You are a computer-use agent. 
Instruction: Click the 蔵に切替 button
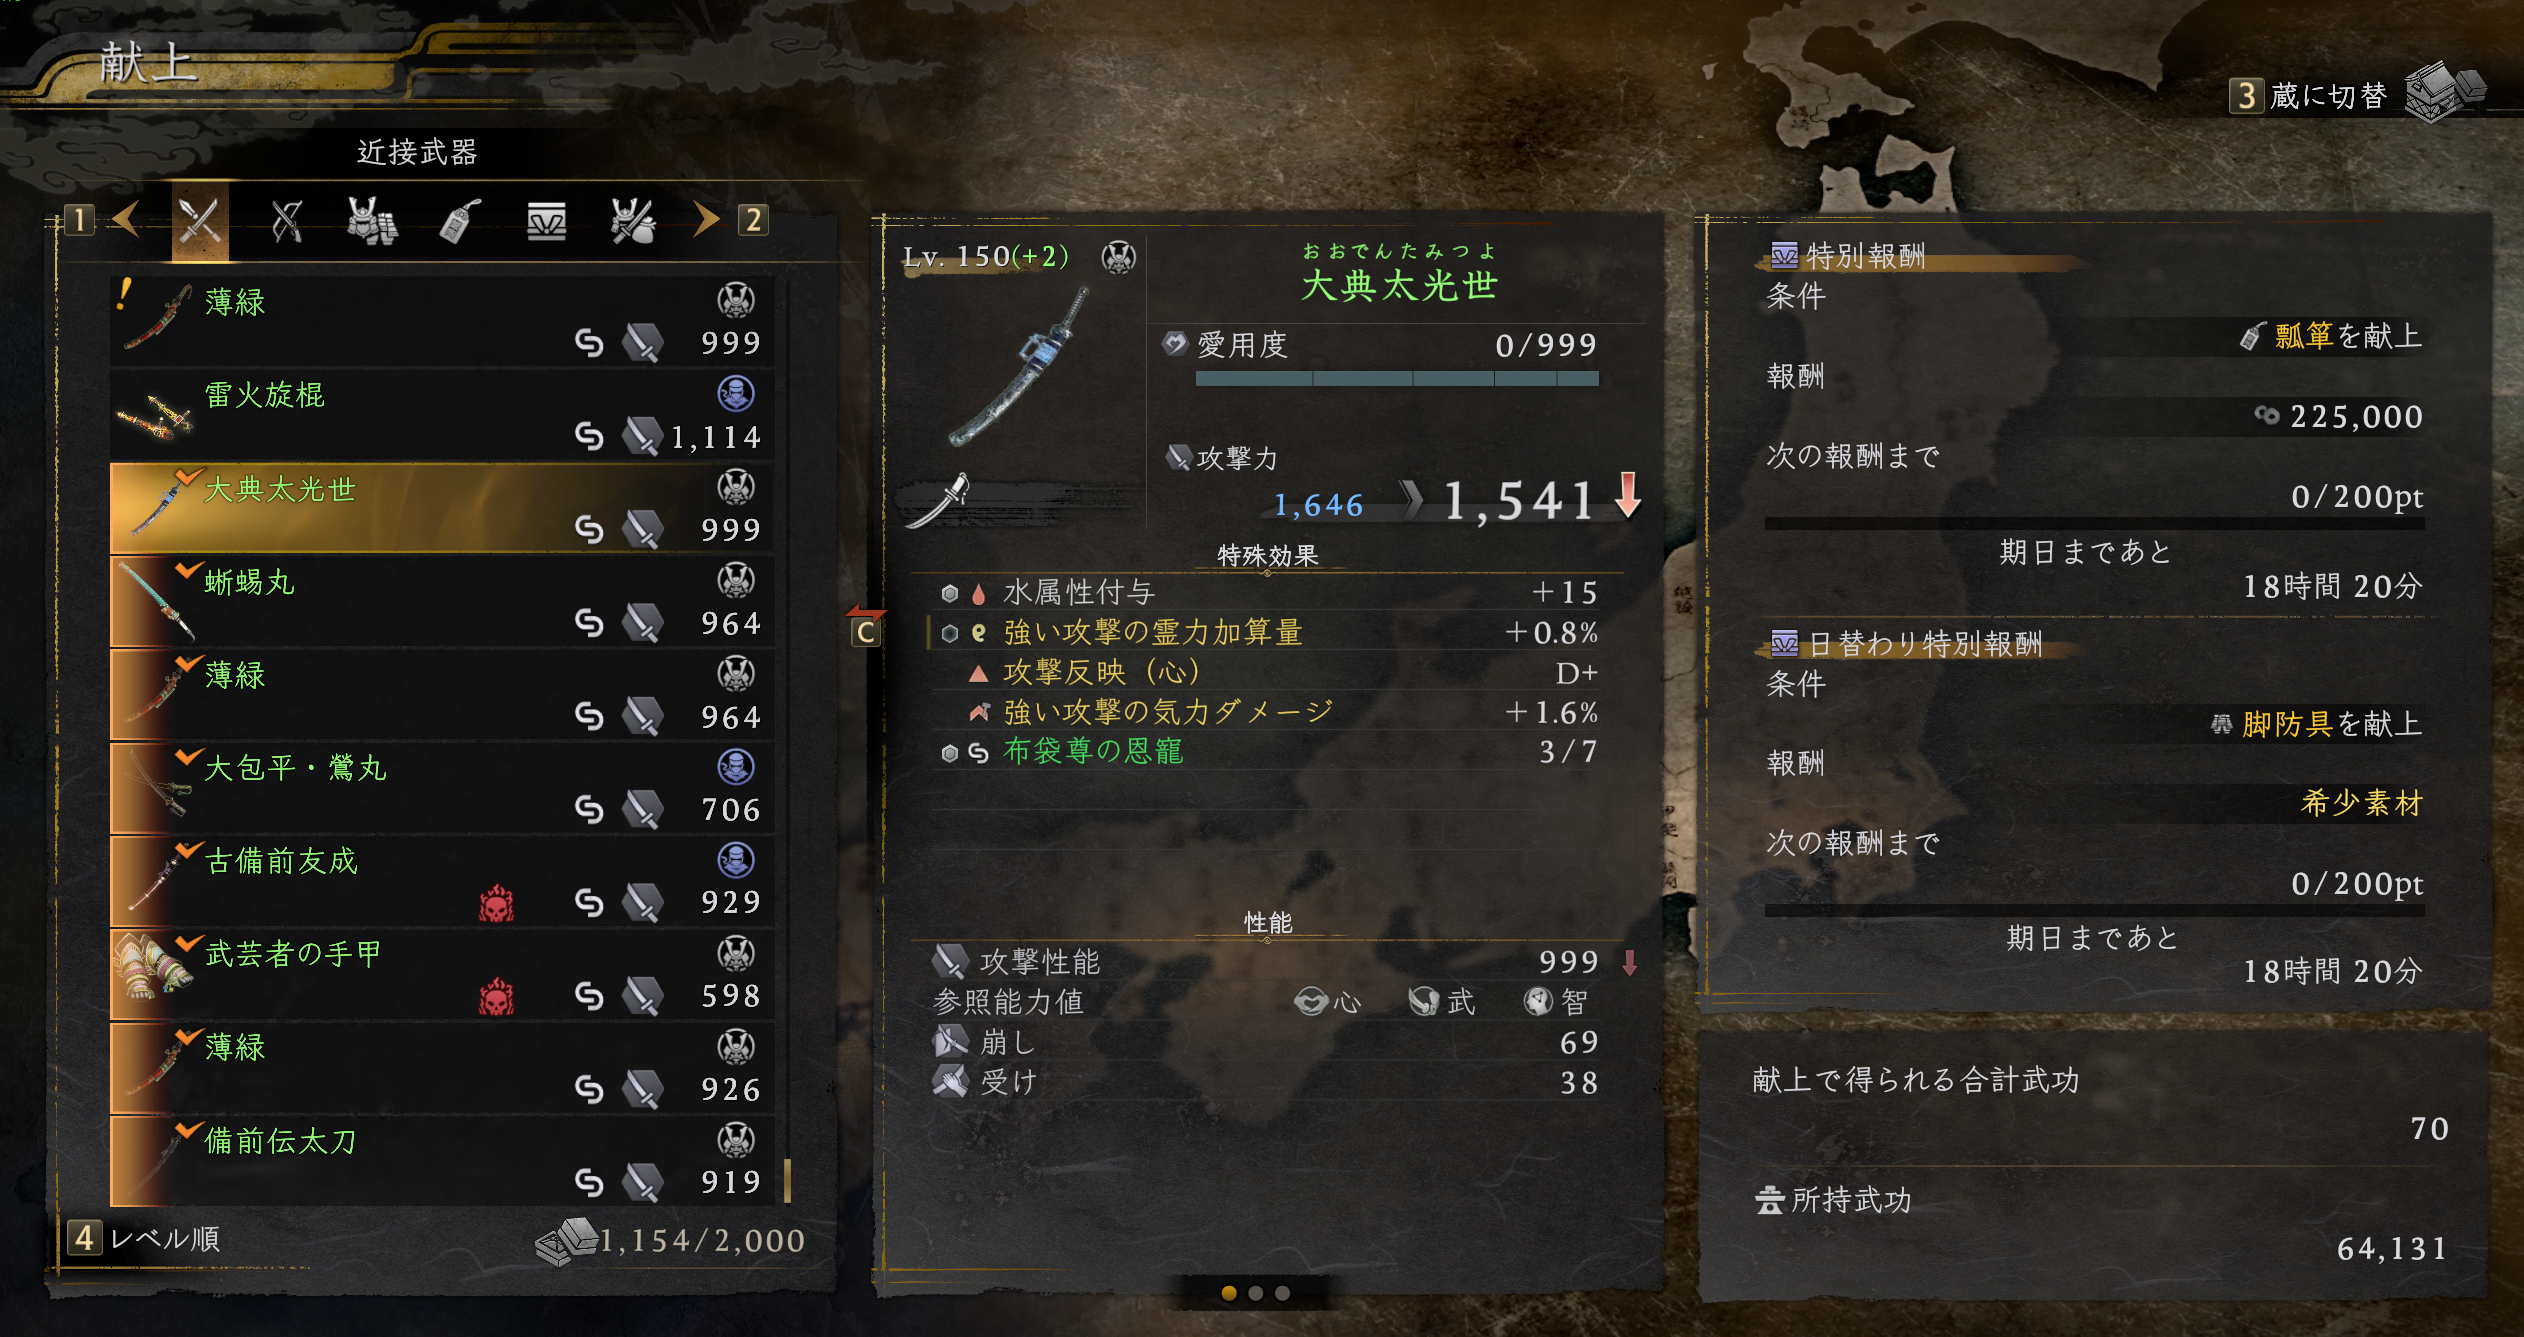[2310, 96]
